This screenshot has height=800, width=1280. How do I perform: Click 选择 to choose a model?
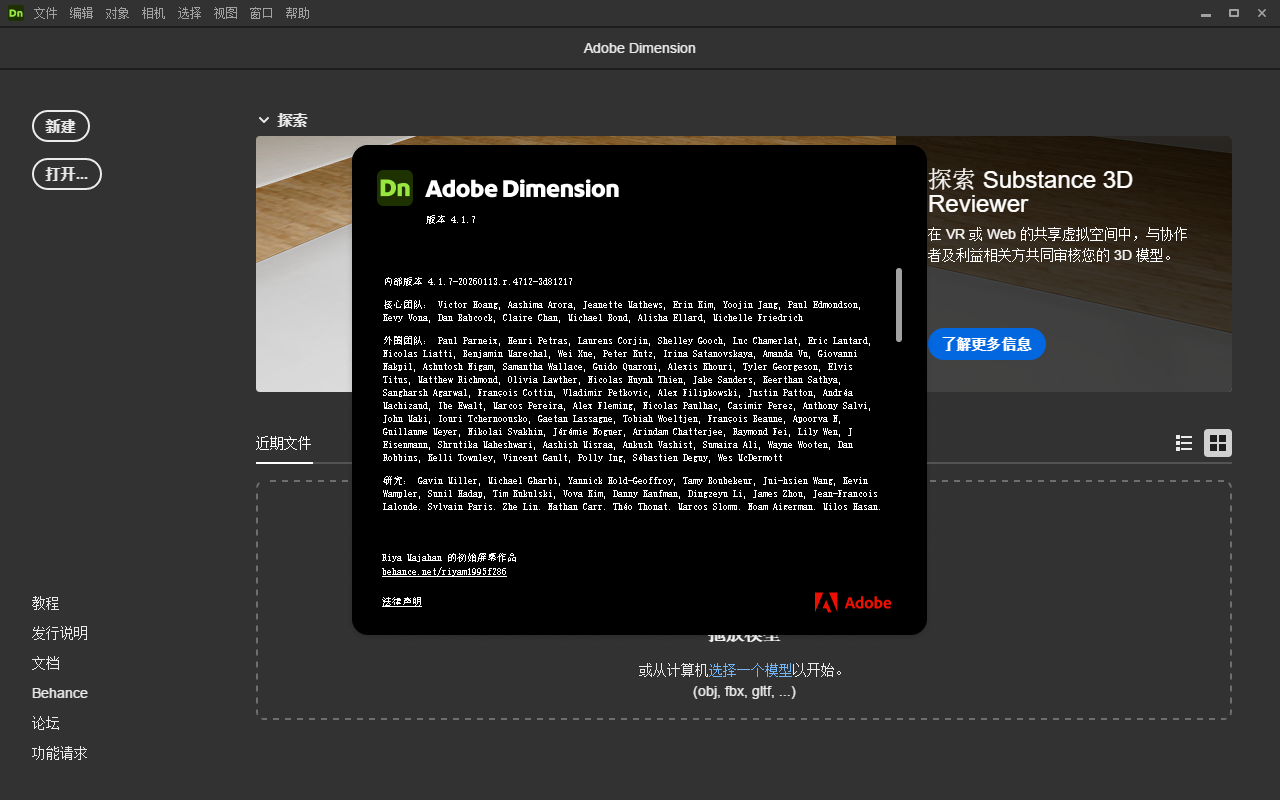723,670
